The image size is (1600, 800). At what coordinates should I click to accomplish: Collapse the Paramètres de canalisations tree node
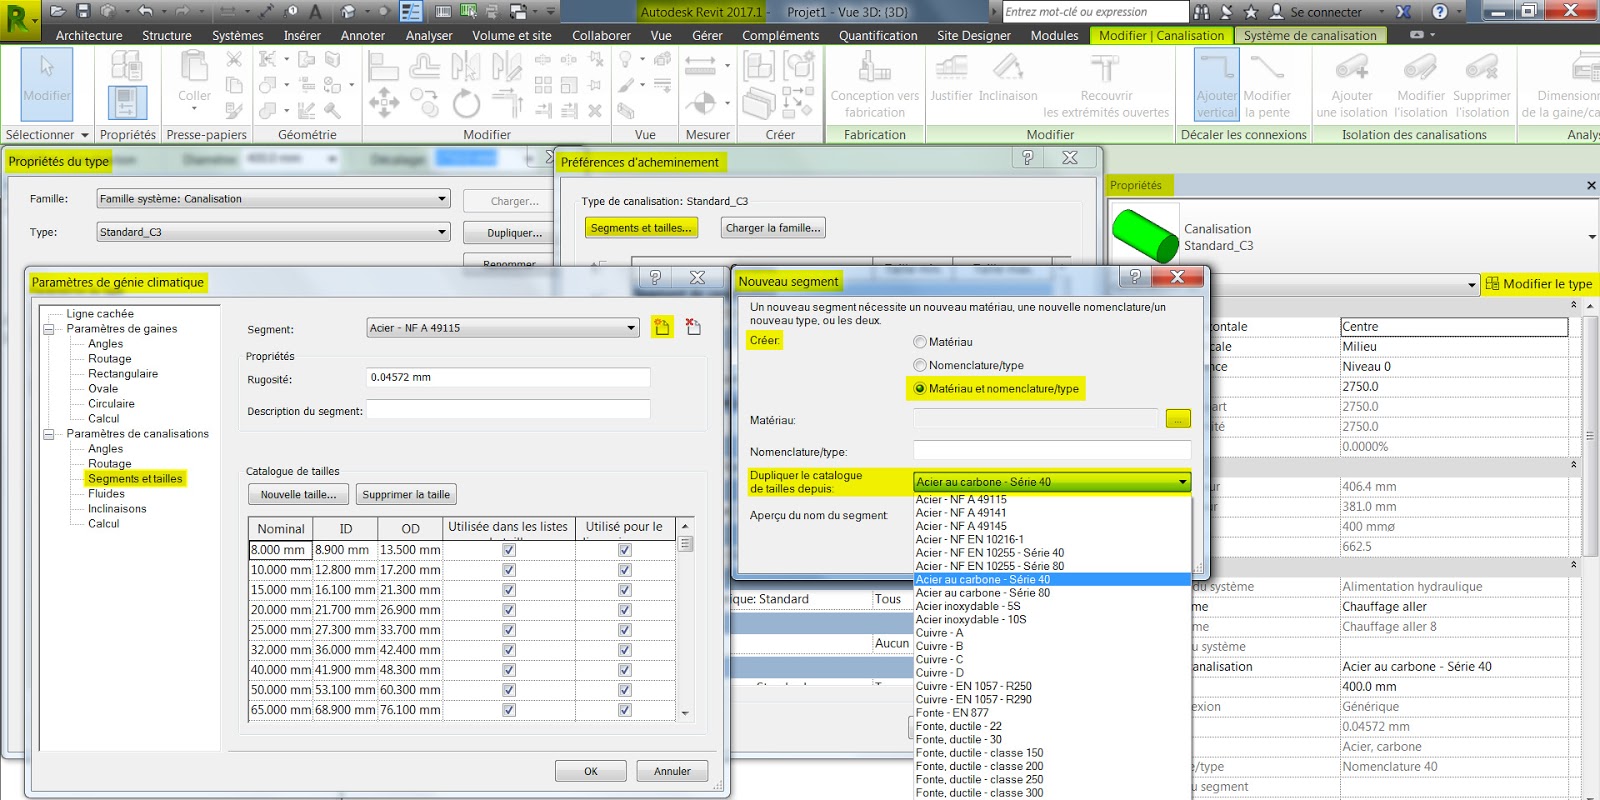pyautogui.click(x=48, y=434)
